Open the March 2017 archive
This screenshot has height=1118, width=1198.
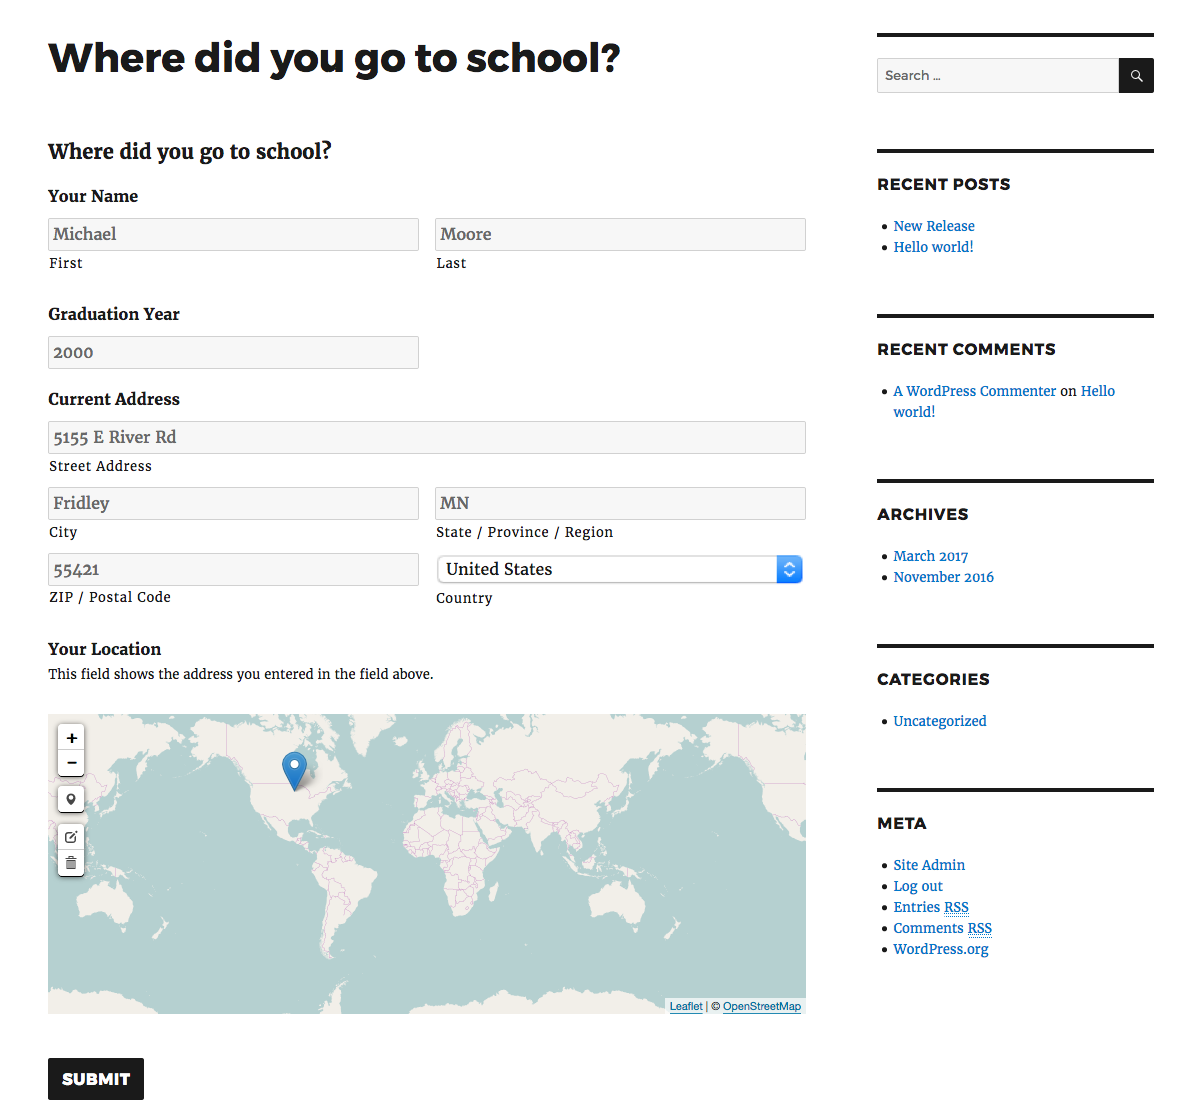(931, 556)
